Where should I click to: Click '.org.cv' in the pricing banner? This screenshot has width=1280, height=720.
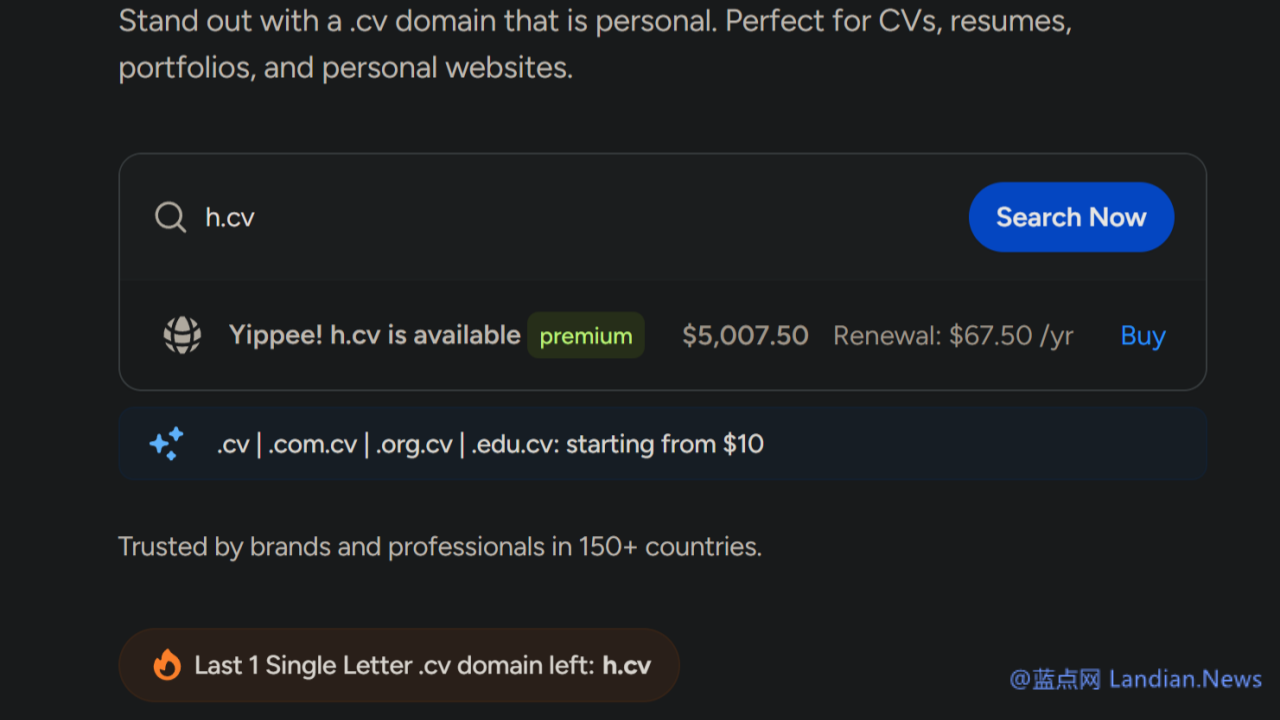click(x=414, y=444)
